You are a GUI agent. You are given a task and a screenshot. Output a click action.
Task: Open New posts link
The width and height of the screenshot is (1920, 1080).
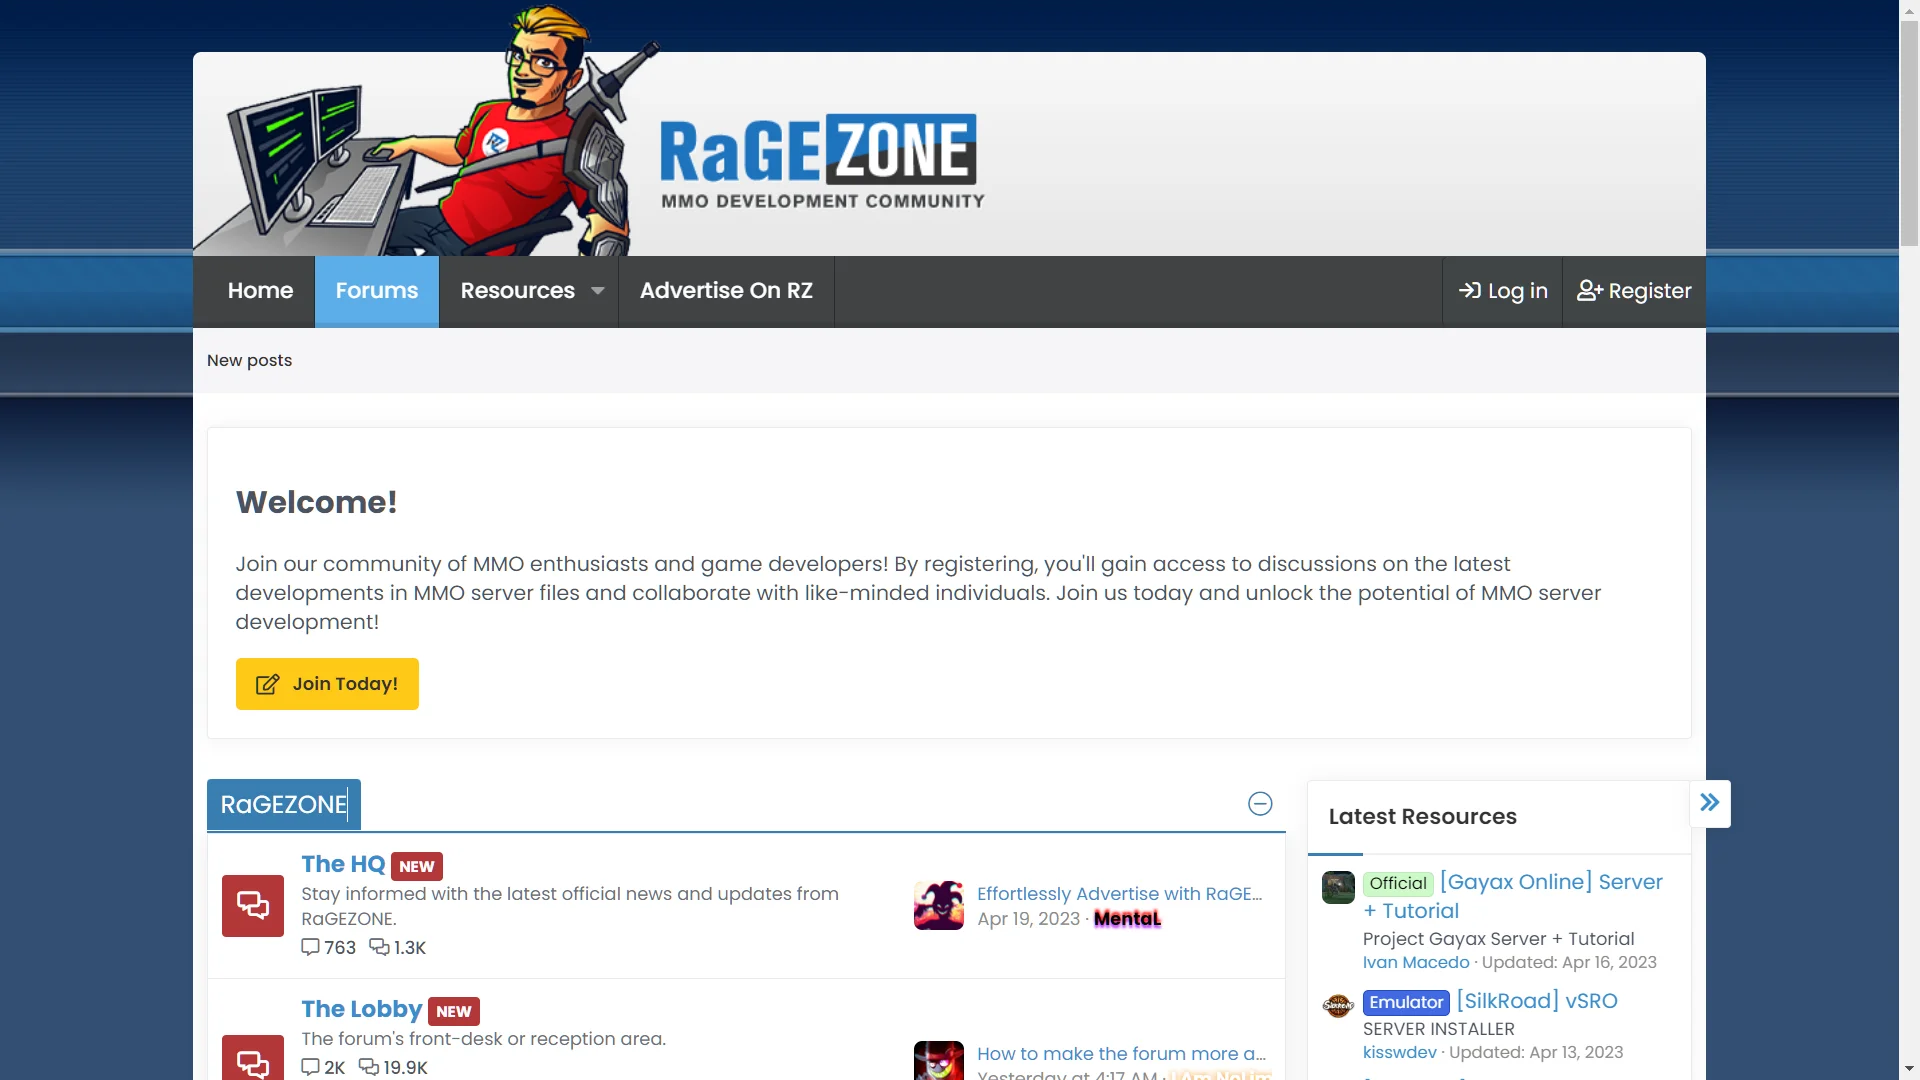249,360
